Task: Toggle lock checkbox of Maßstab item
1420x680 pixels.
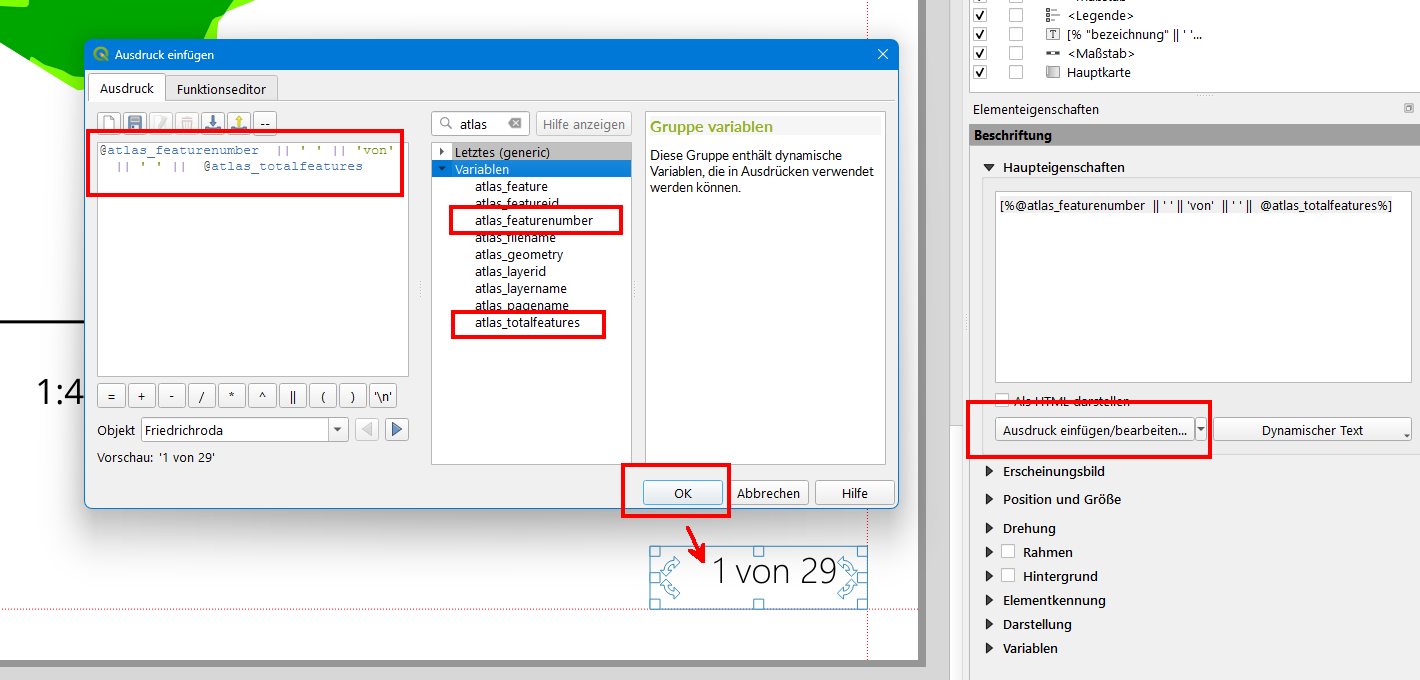Action: click(1016, 53)
